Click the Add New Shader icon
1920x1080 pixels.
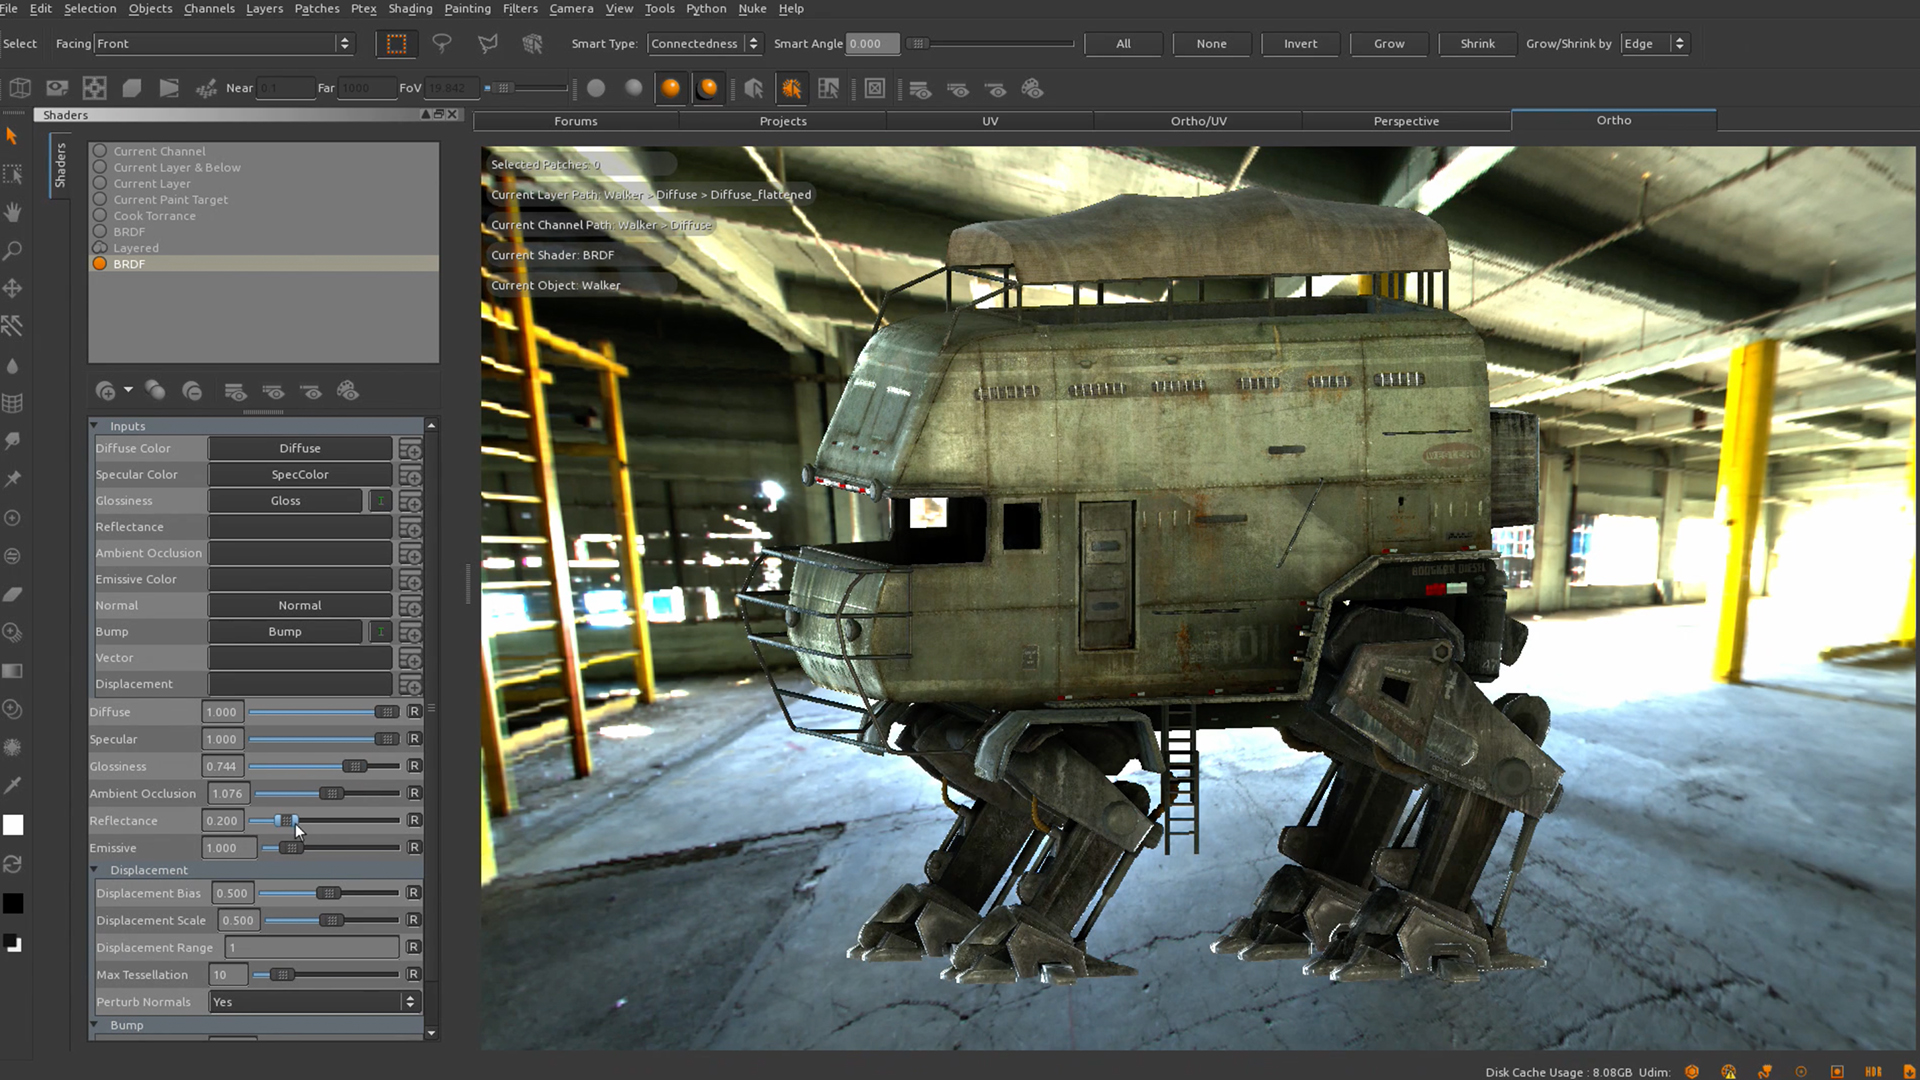click(105, 391)
